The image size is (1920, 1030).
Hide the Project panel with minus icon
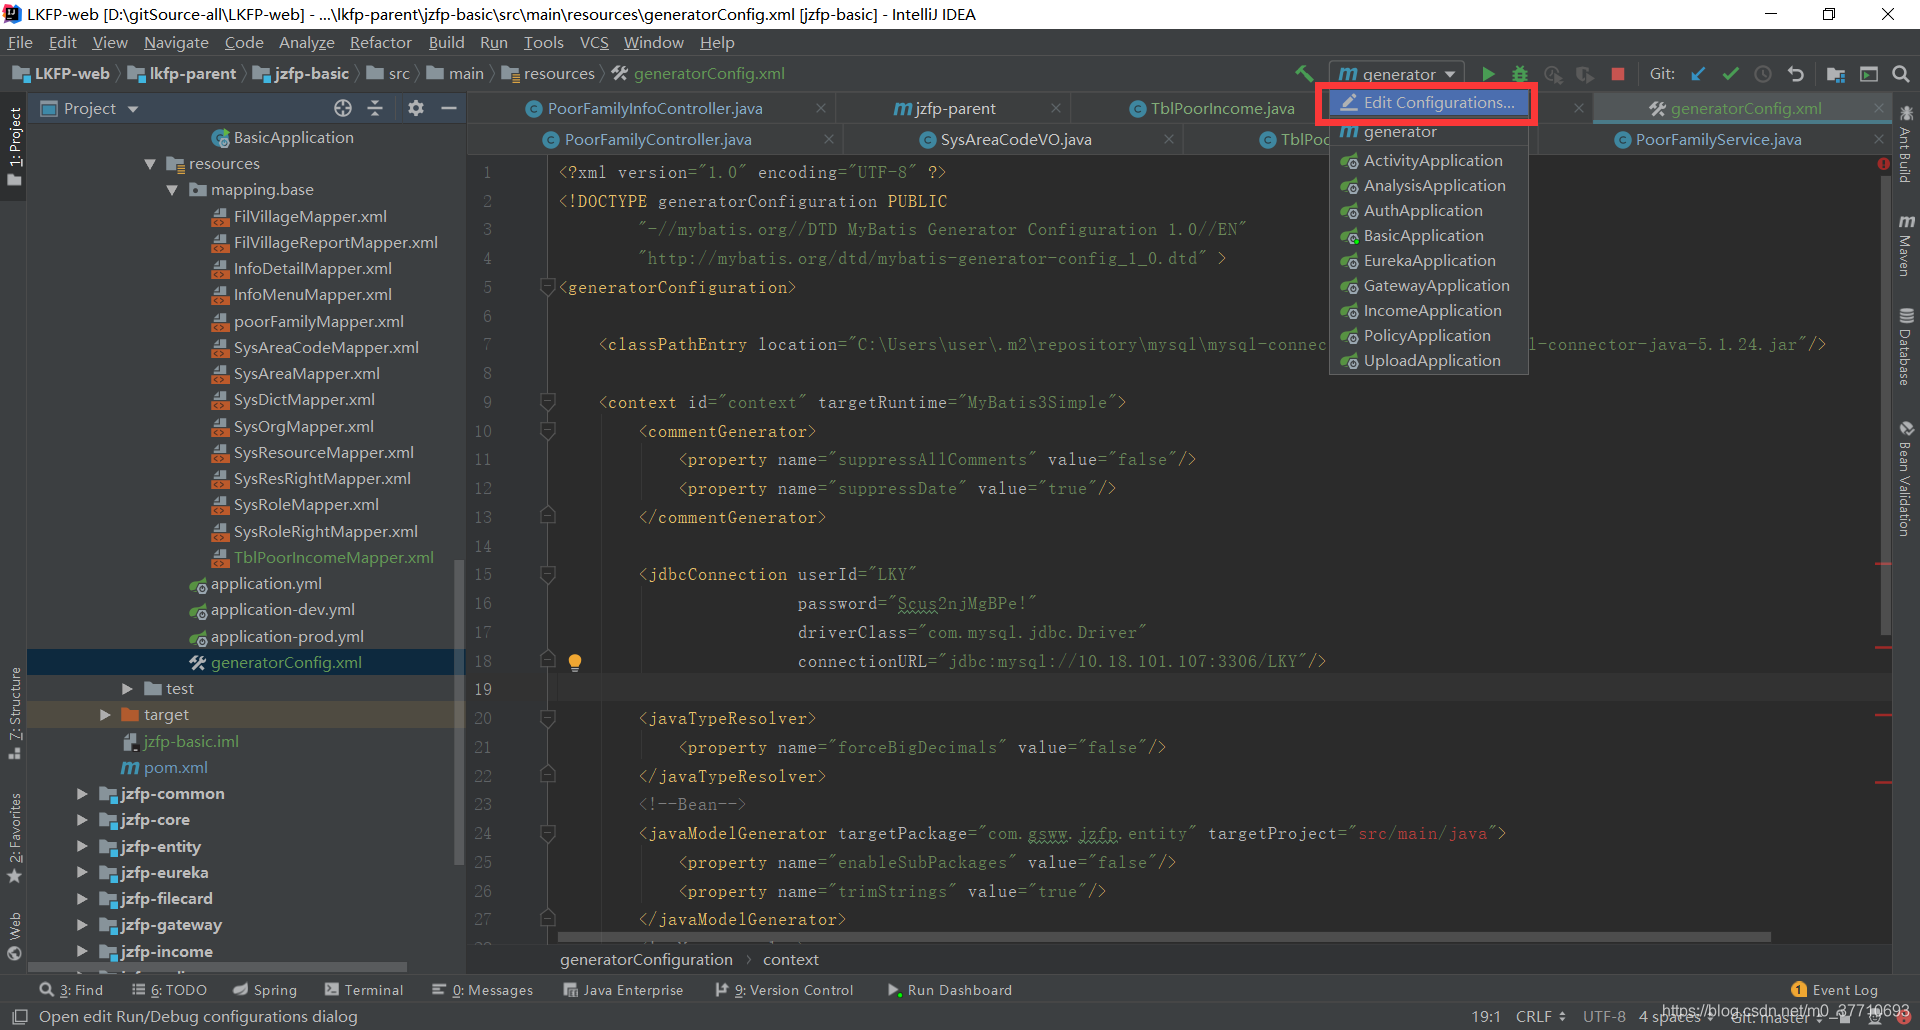point(449,108)
